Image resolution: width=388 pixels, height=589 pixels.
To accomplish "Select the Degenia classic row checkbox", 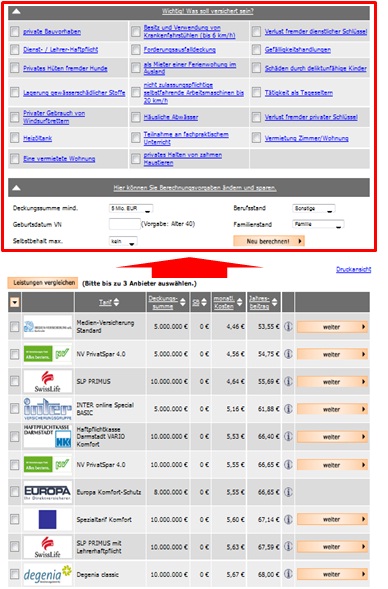I will pyautogui.click(x=15, y=574).
